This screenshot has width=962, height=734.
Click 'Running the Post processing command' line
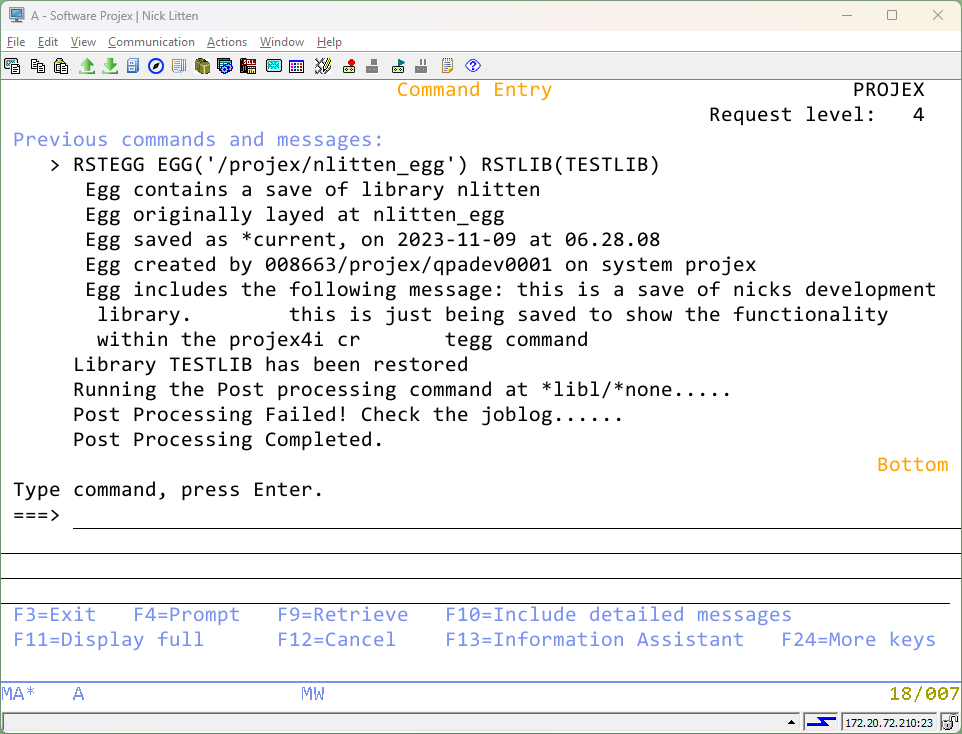pos(402,390)
